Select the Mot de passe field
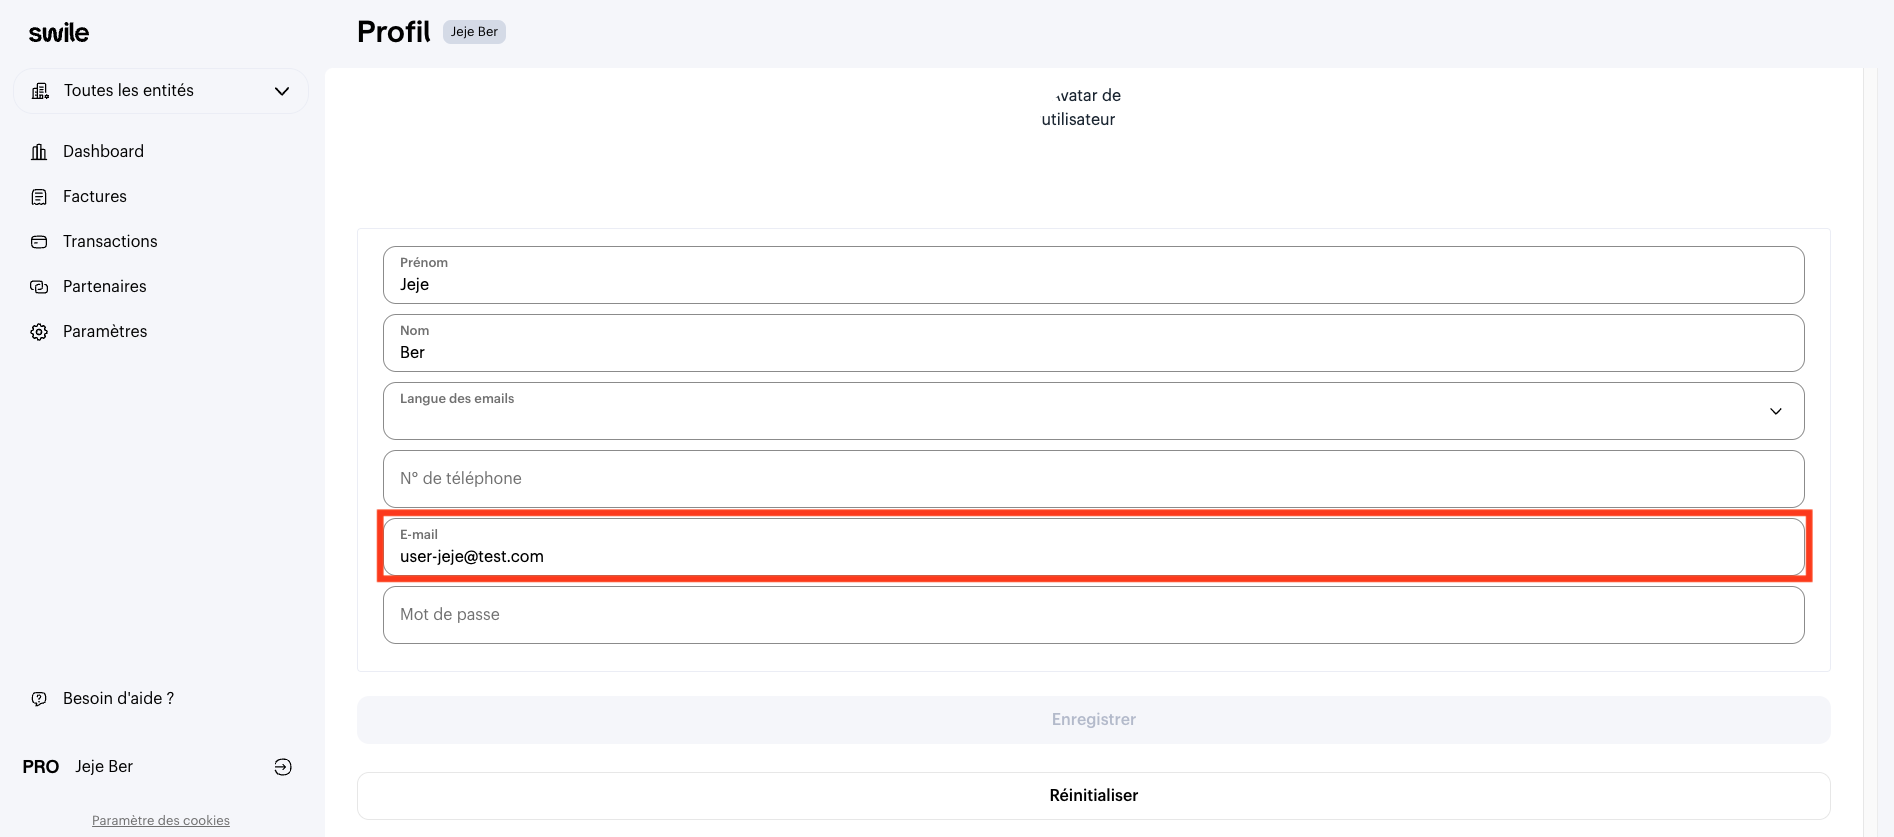Image resolution: width=1894 pixels, height=837 pixels. click(x=1093, y=615)
